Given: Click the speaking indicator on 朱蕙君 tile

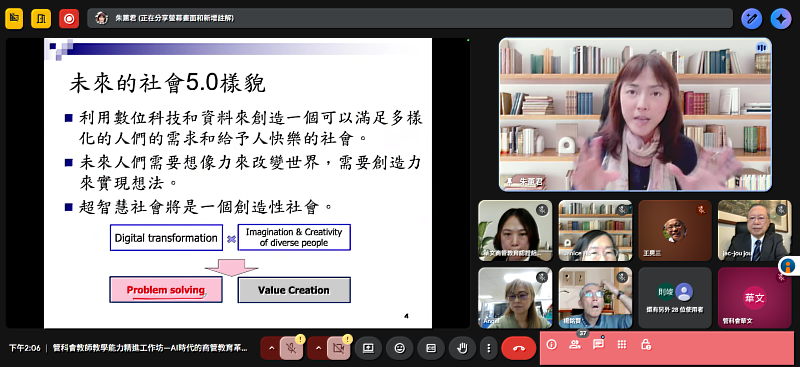Looking at the screenshot, I should [x=761, y=47].
